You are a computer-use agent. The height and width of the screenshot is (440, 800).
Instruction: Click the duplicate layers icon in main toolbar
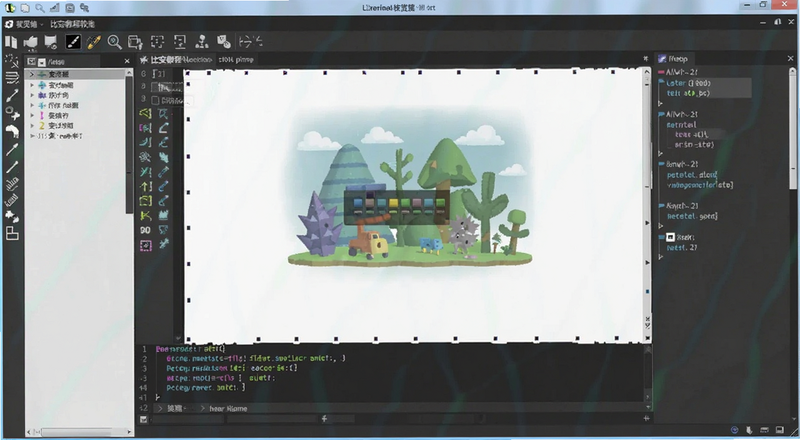135,42
